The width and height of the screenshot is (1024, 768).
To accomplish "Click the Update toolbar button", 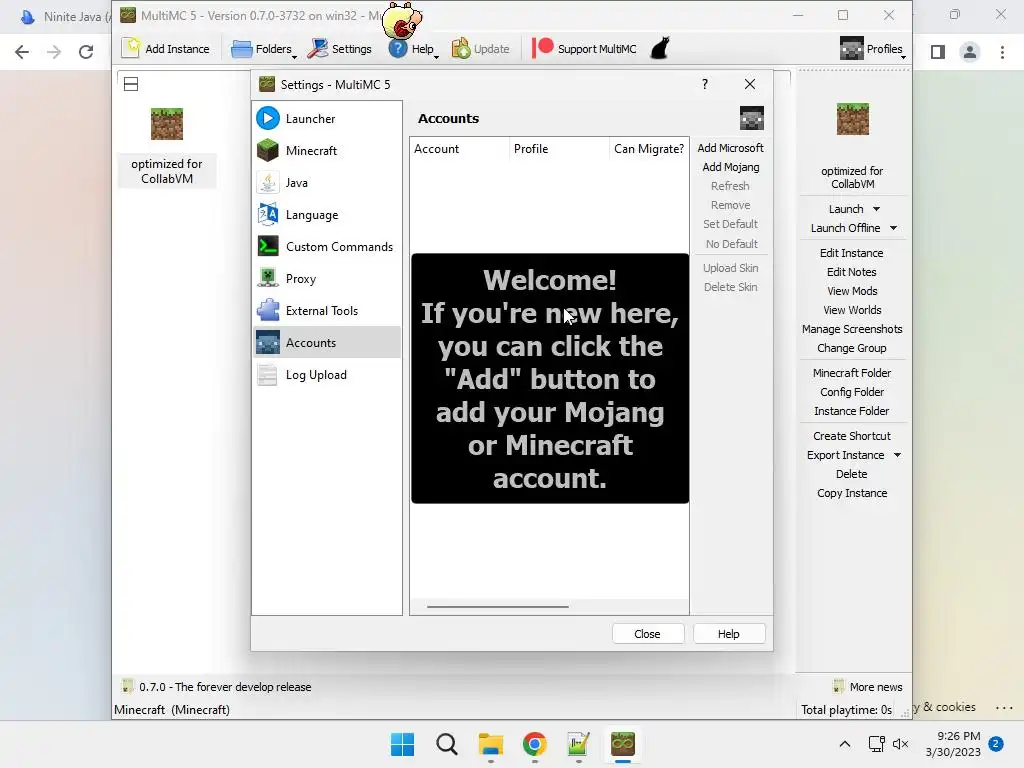I will pyautogui.click(x=480, y=49).
